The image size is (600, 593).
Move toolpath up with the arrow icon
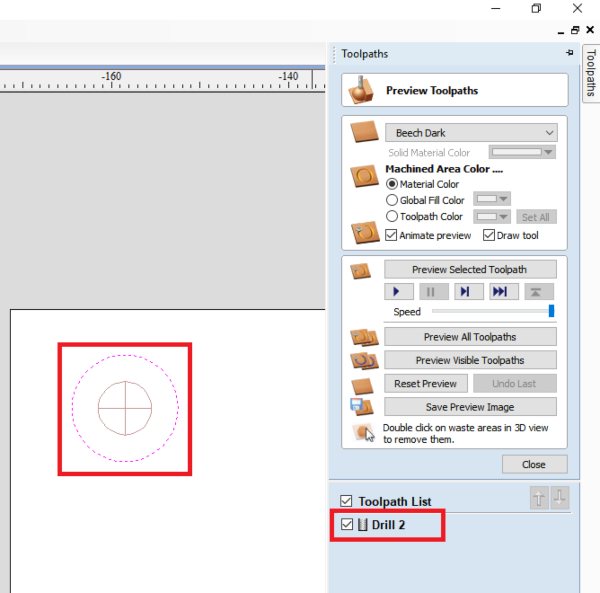tap(539, 498)
